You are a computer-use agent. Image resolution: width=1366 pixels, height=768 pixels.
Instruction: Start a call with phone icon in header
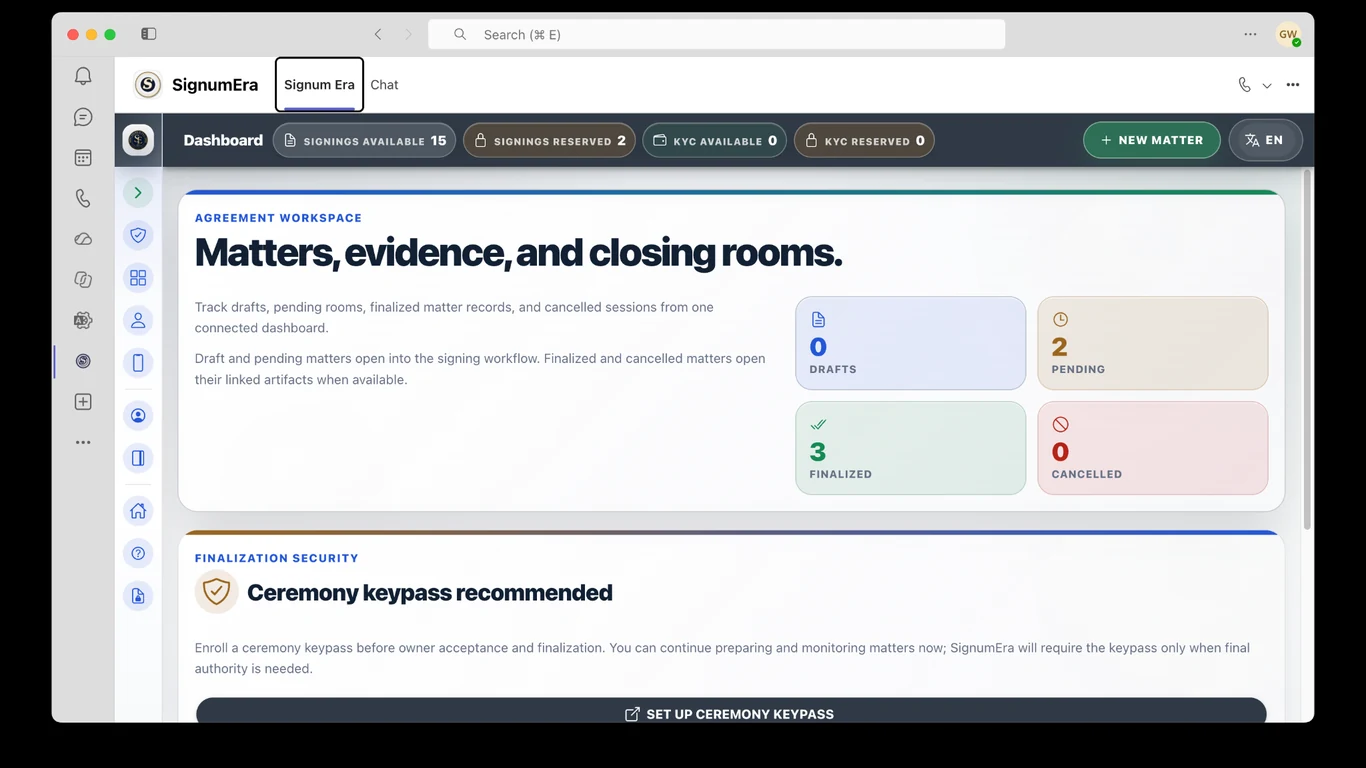tap(1244, 85)
